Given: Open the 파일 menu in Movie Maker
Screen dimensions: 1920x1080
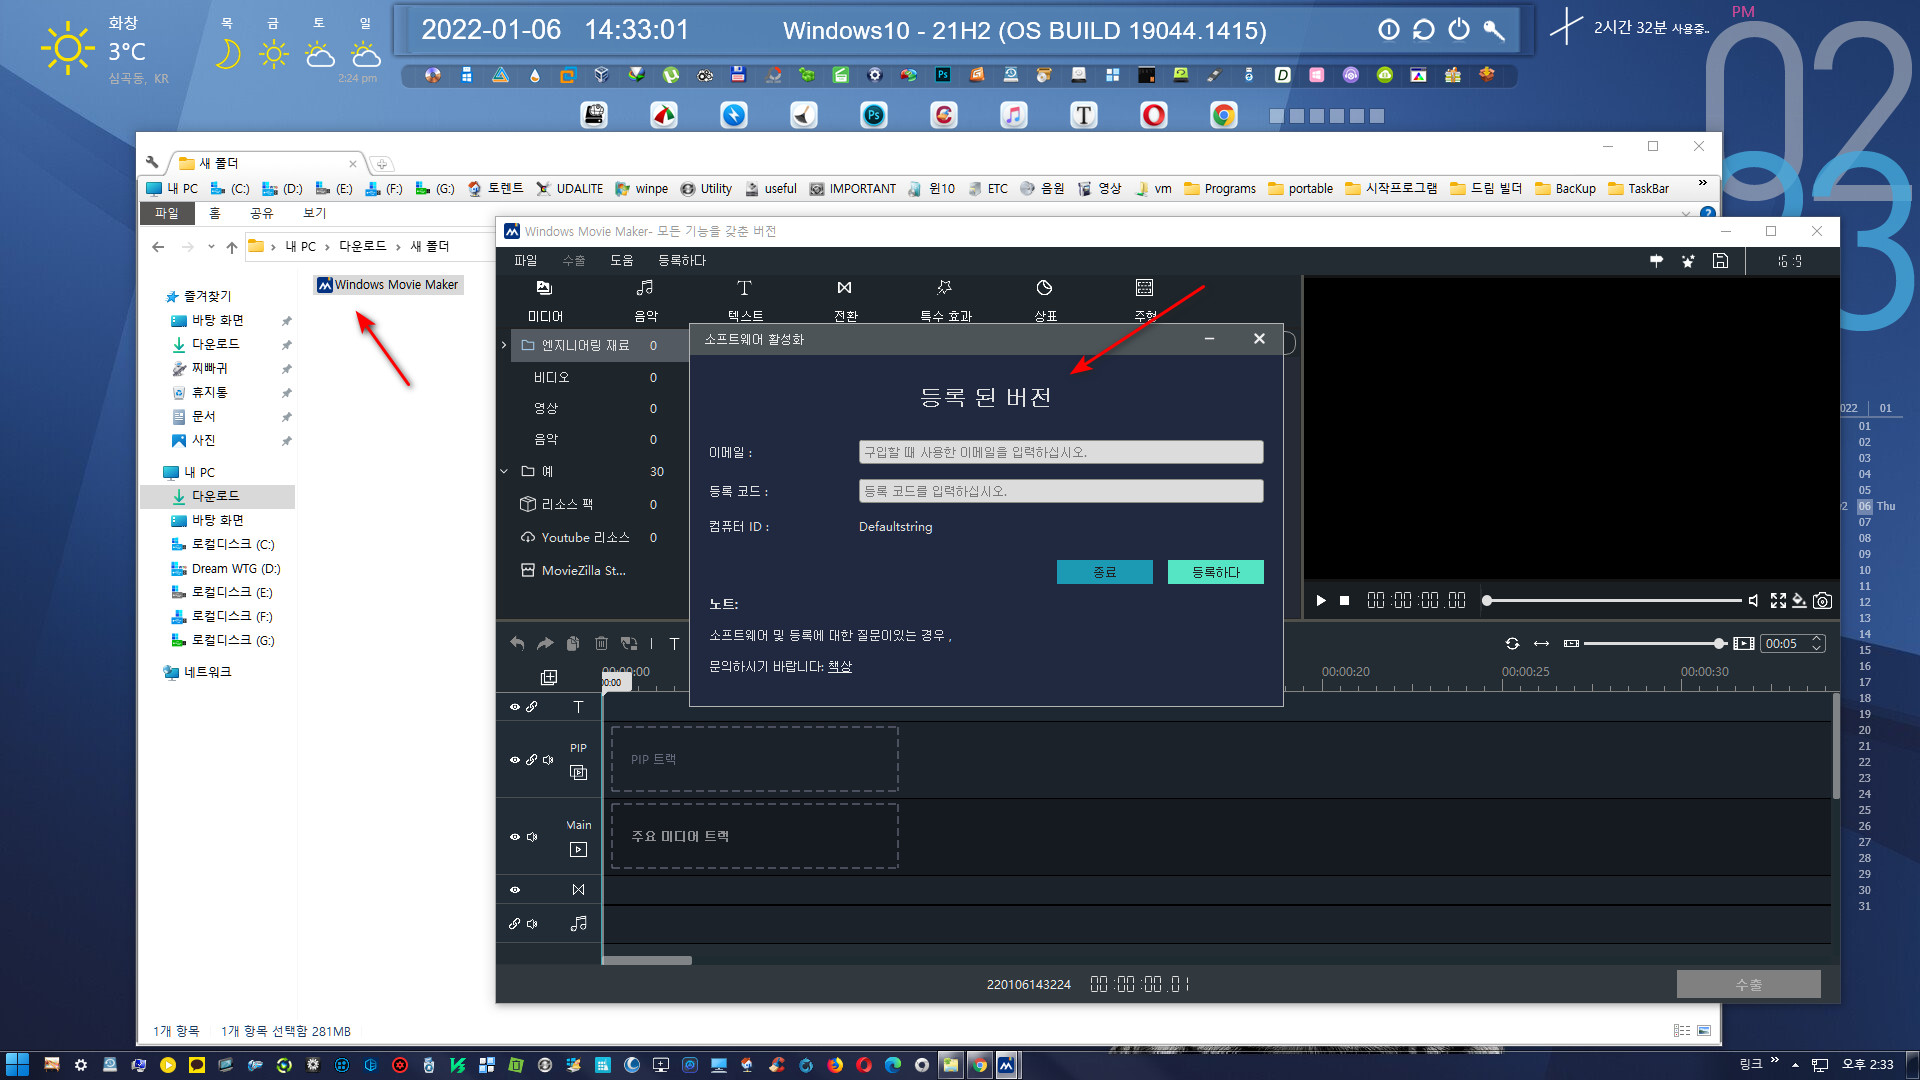Looking at the screenshot, I should [525, 260].
